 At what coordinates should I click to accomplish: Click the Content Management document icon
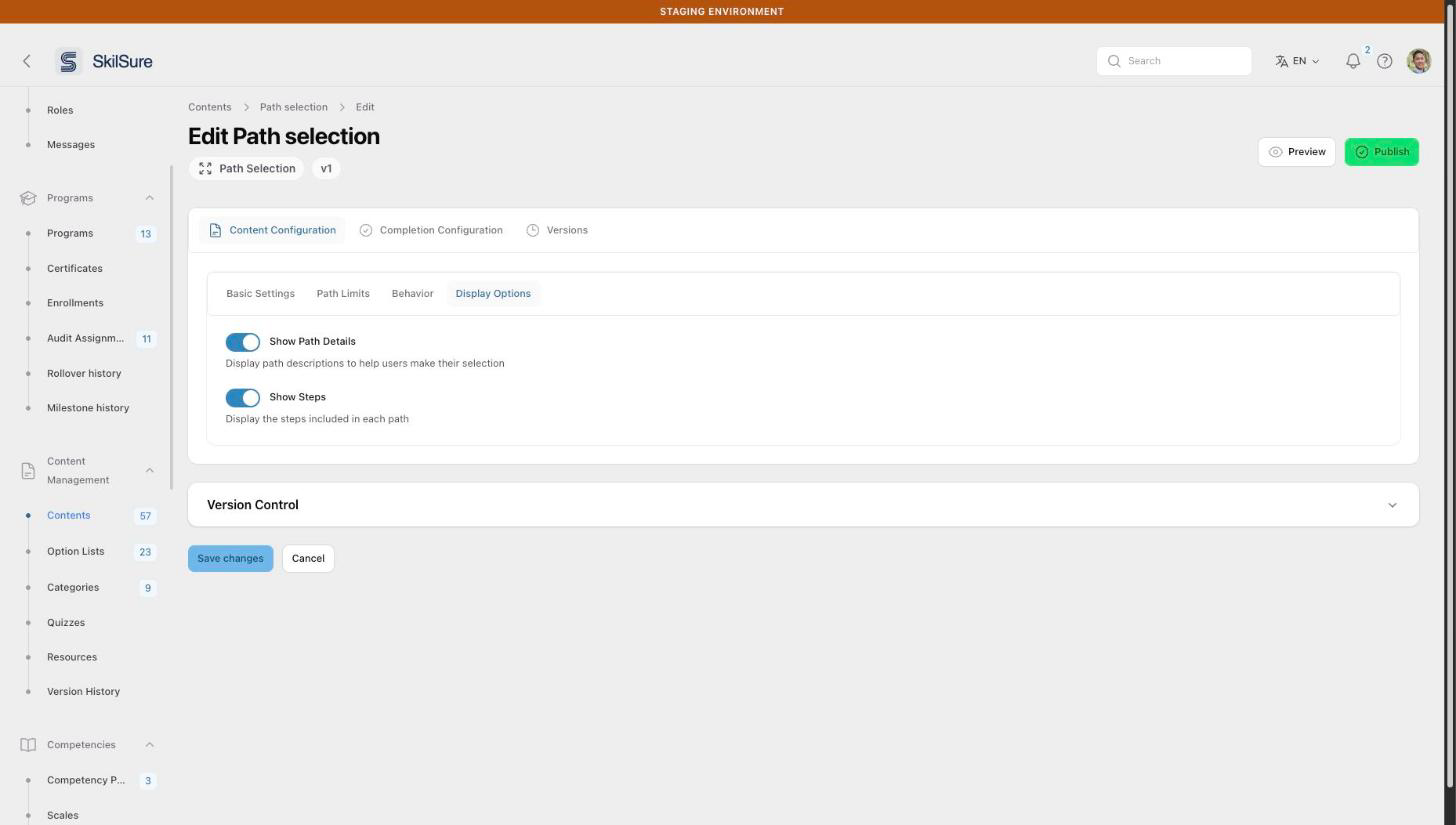pyautogui.click(x=28, y=471)
